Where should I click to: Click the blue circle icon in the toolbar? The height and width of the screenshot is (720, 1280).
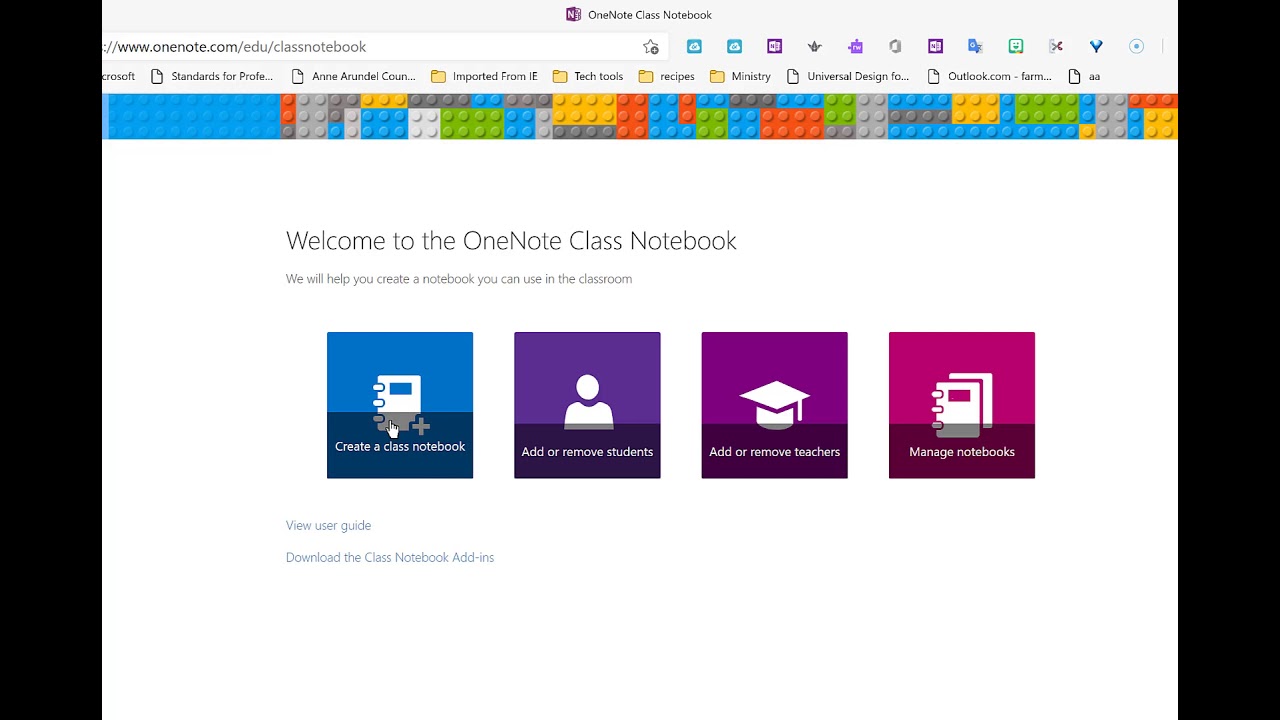pos(1136,46)
